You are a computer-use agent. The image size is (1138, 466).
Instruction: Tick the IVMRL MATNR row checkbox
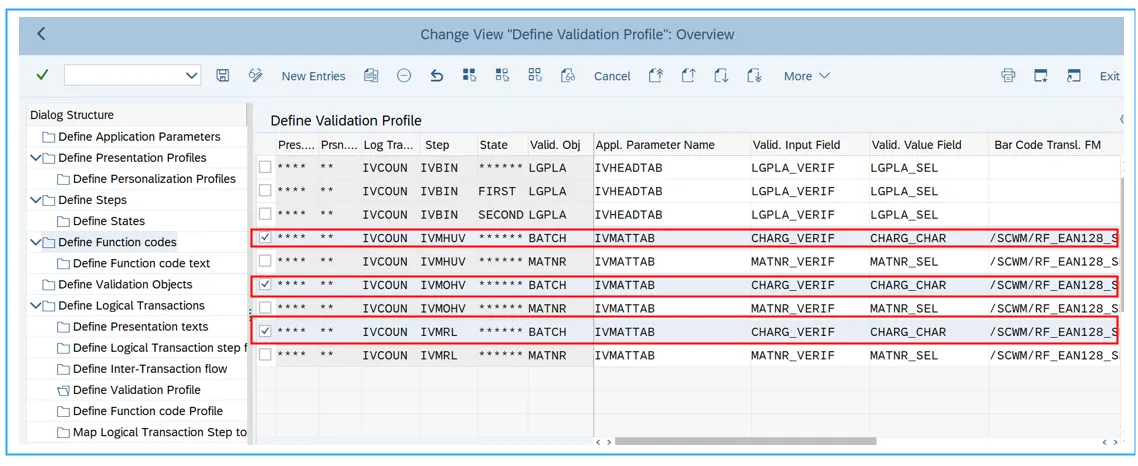pyautogui.click(x=265, y=355)
